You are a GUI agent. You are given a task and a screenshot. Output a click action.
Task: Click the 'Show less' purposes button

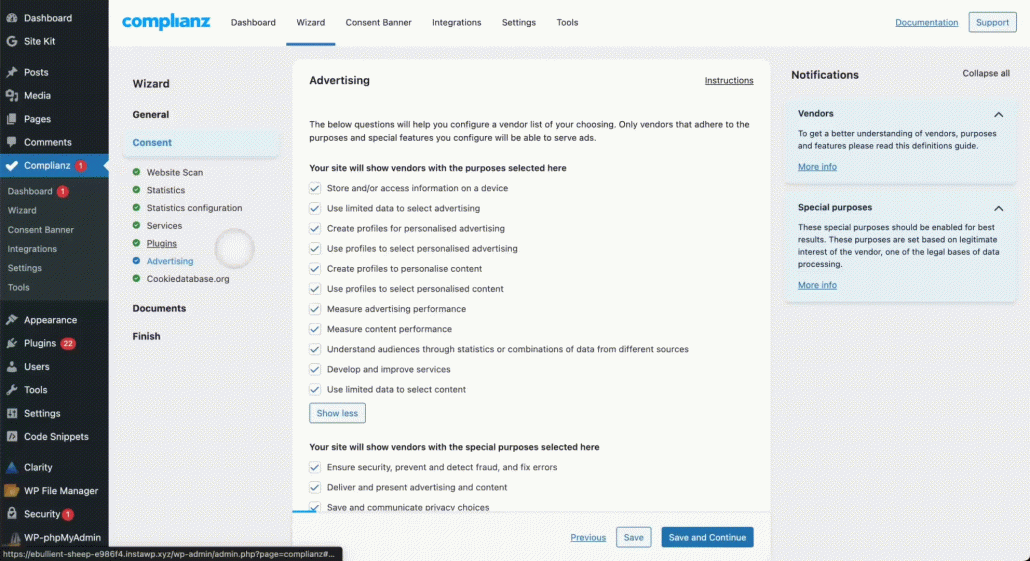coord(337,413)
